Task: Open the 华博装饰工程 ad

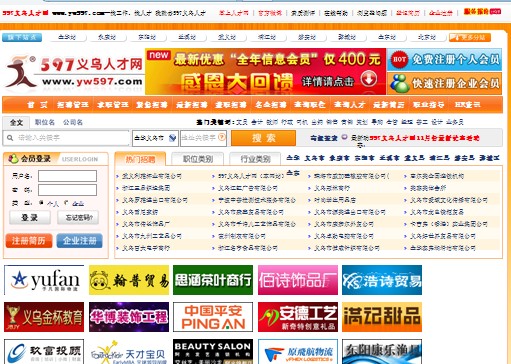Action: click(129, 317)
